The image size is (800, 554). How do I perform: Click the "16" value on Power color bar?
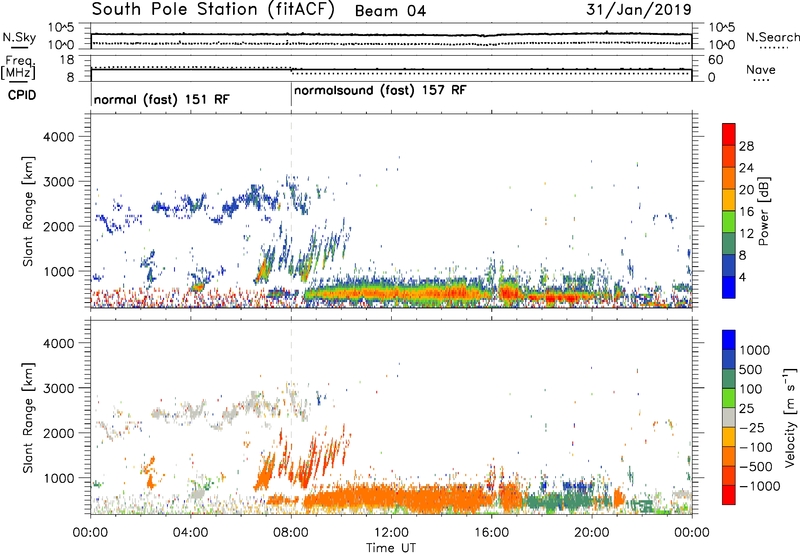[746, 212]
